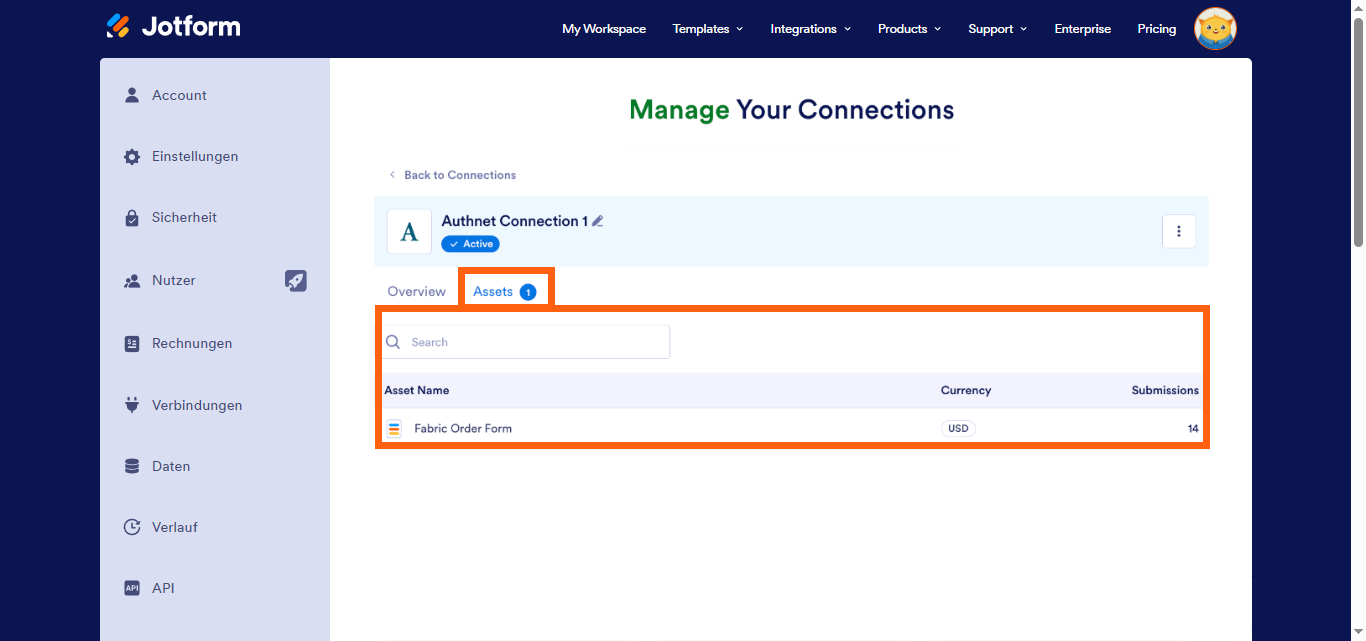Image resolution: width=1366 pixels, height=641 pixels.
Task: Click the Asset Name column header
Action: [x=417, y=390]
